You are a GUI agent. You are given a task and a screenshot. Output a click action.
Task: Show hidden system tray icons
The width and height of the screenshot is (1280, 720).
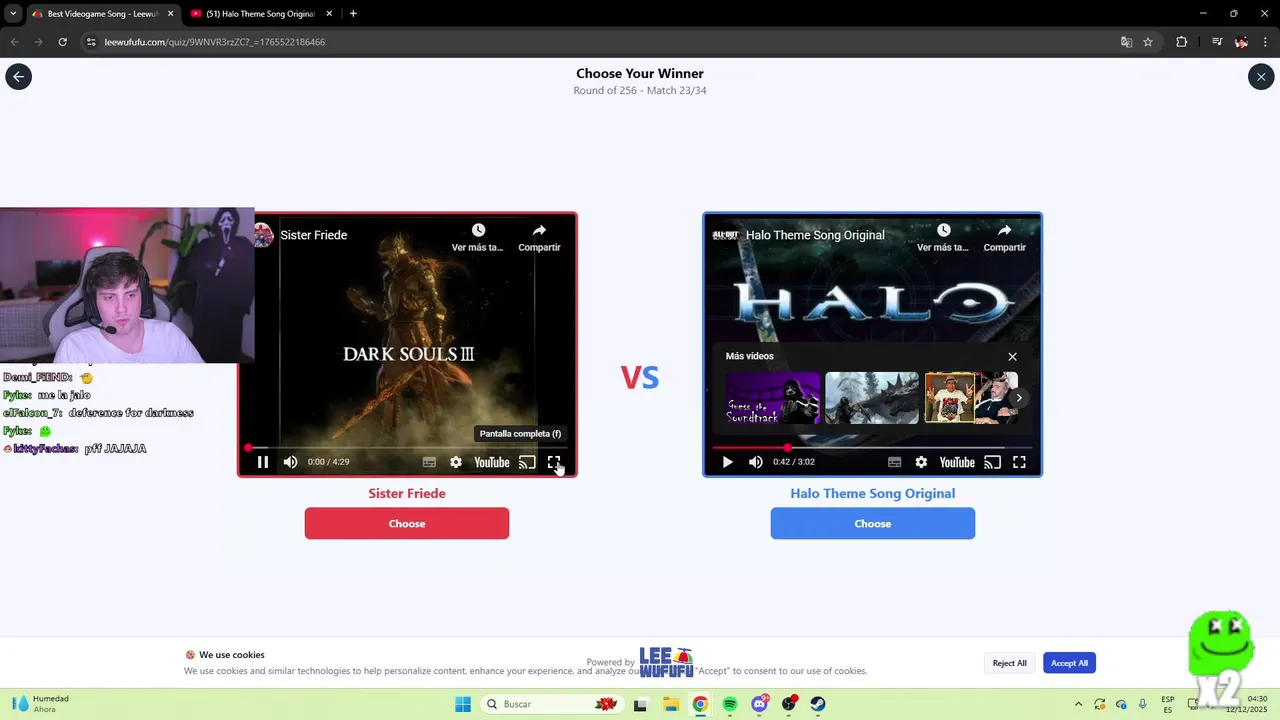click(x=1078, y=704)
